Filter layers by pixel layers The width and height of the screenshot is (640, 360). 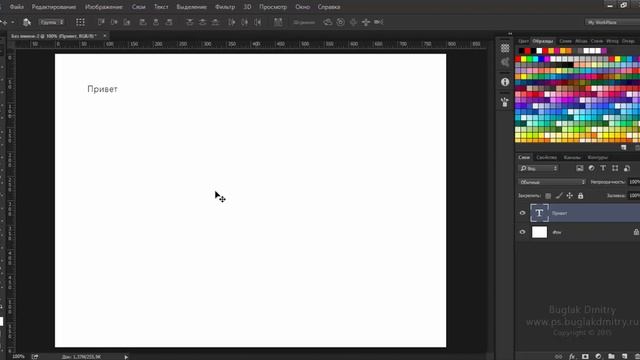[x=580, y=168]
